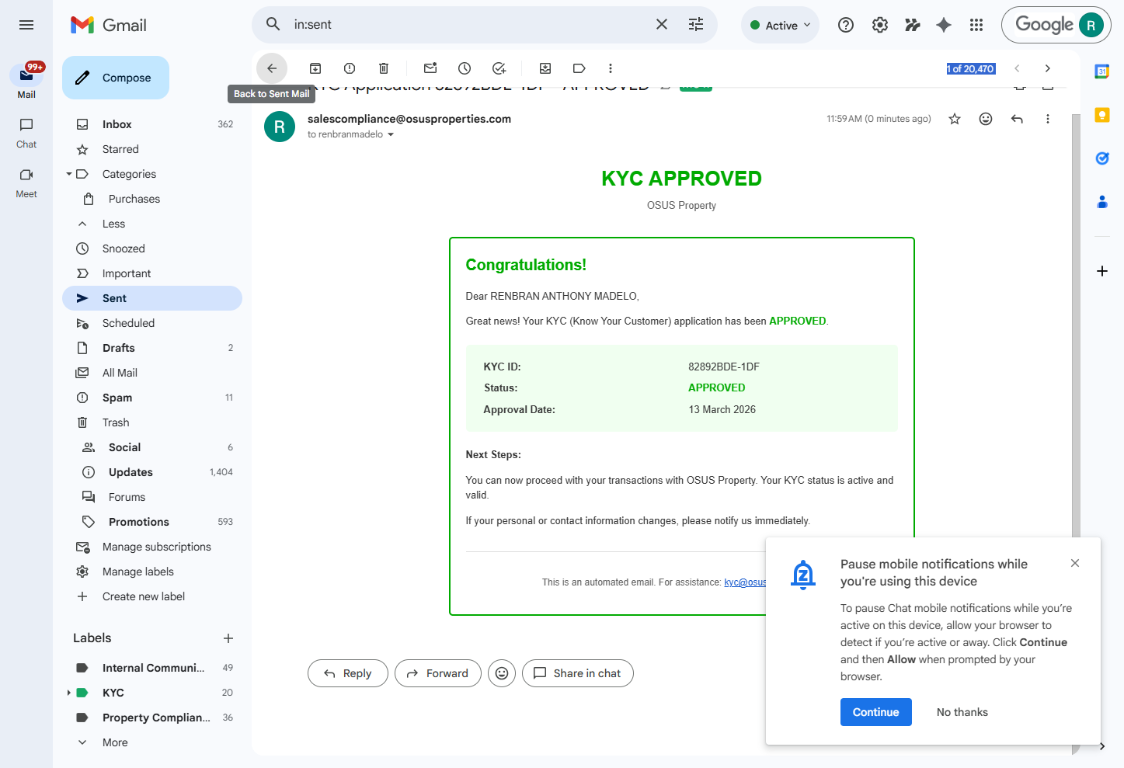Open Gmail Settings gear
The width and height of the screenshot is (1124, 768).
[x=880, y=25]
